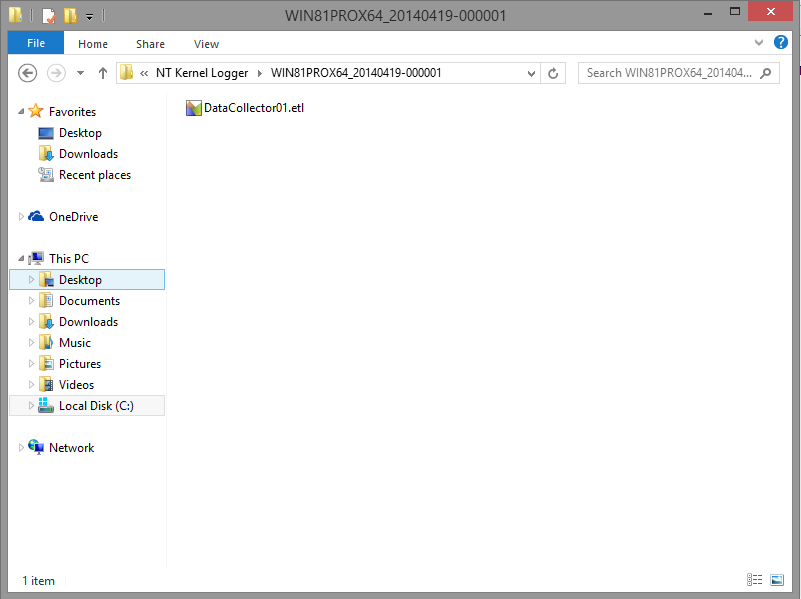801x599 pixels.
Task: Expand the Network tree node
Action: (21, 447)
